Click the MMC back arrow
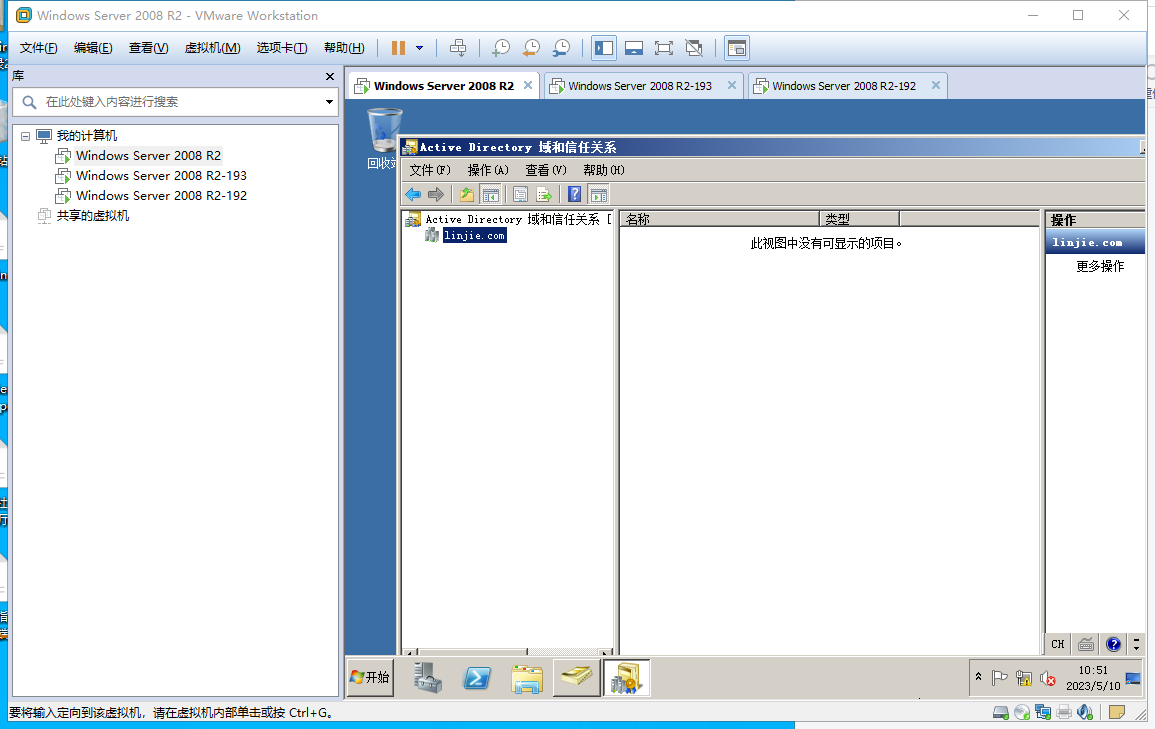 (x=413, y=194)
